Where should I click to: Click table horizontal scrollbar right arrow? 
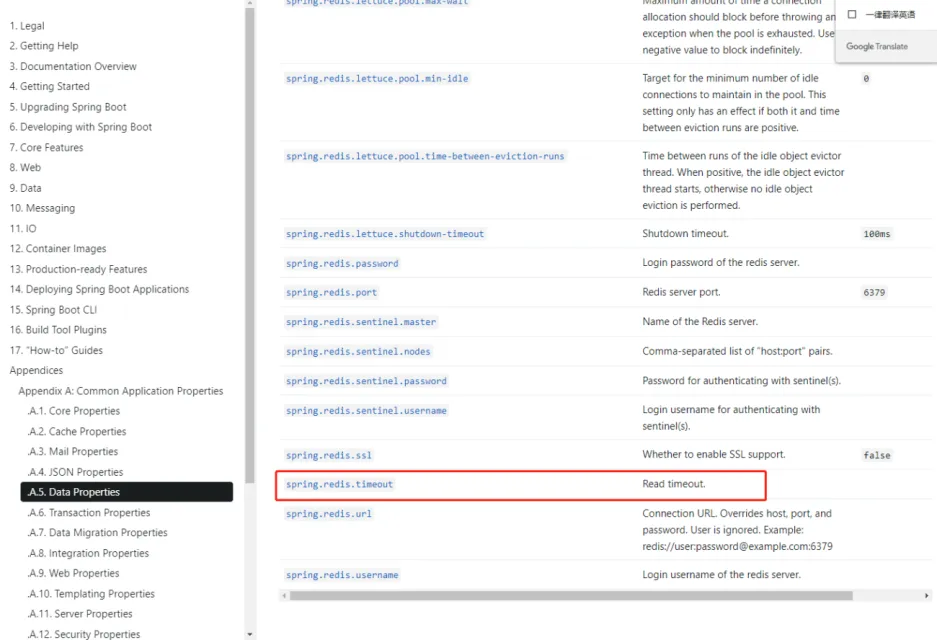tap(927, 596)
